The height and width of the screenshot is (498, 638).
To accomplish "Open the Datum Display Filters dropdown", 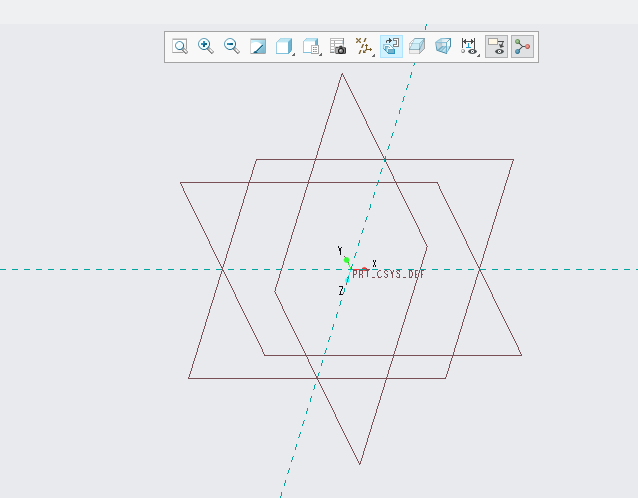I will [364, 46].
